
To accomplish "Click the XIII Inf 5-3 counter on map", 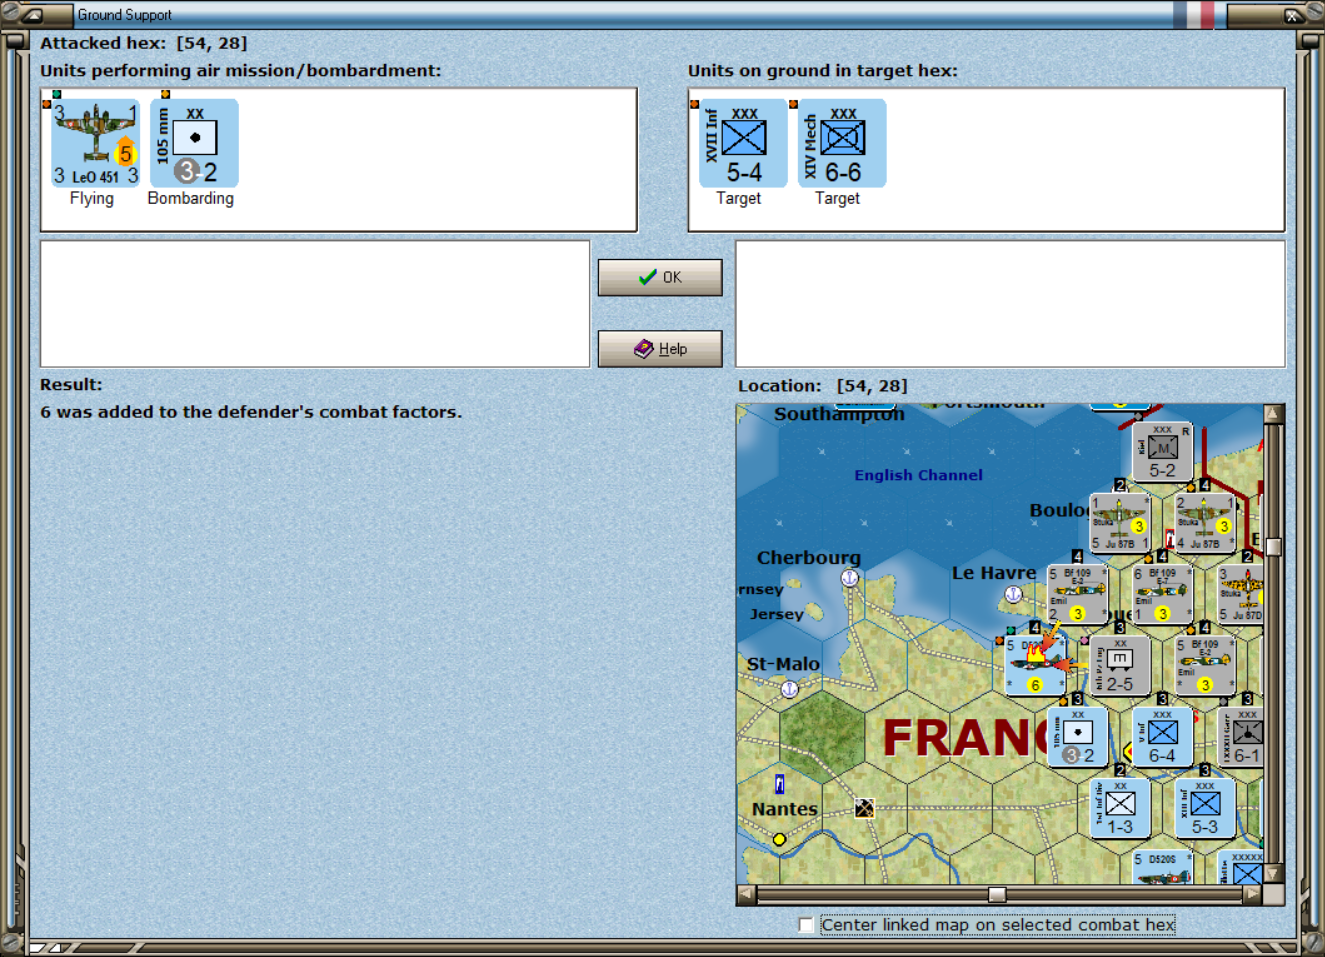I will tap(1205, 808).
